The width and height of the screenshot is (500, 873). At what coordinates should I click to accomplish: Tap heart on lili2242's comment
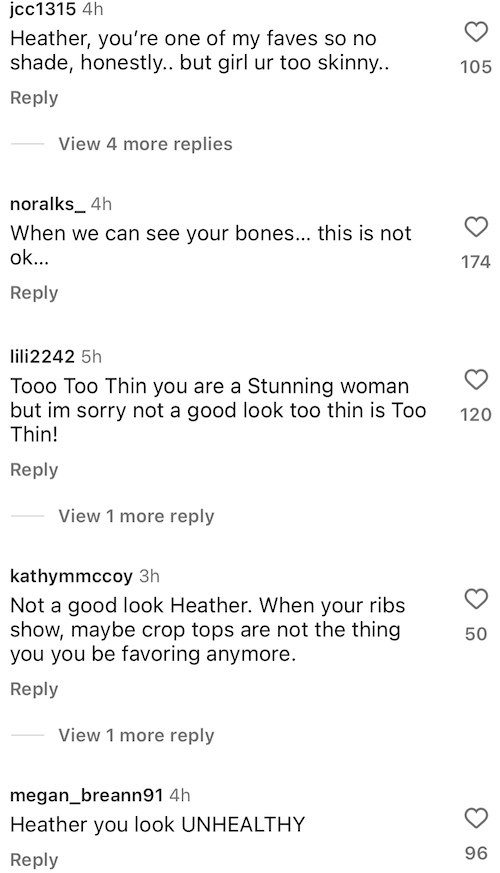tap(476, 380)
